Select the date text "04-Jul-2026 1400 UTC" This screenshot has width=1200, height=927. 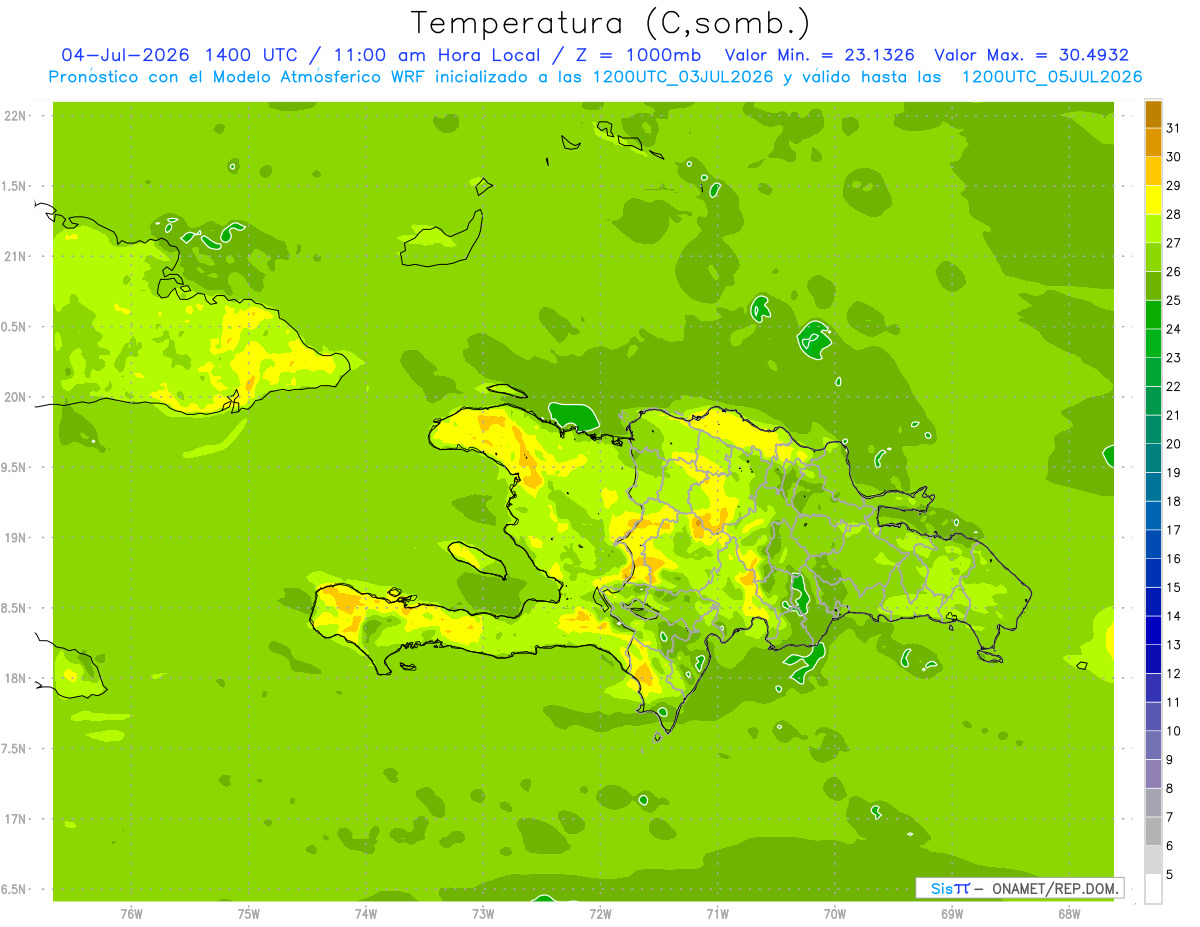(179, 55)
